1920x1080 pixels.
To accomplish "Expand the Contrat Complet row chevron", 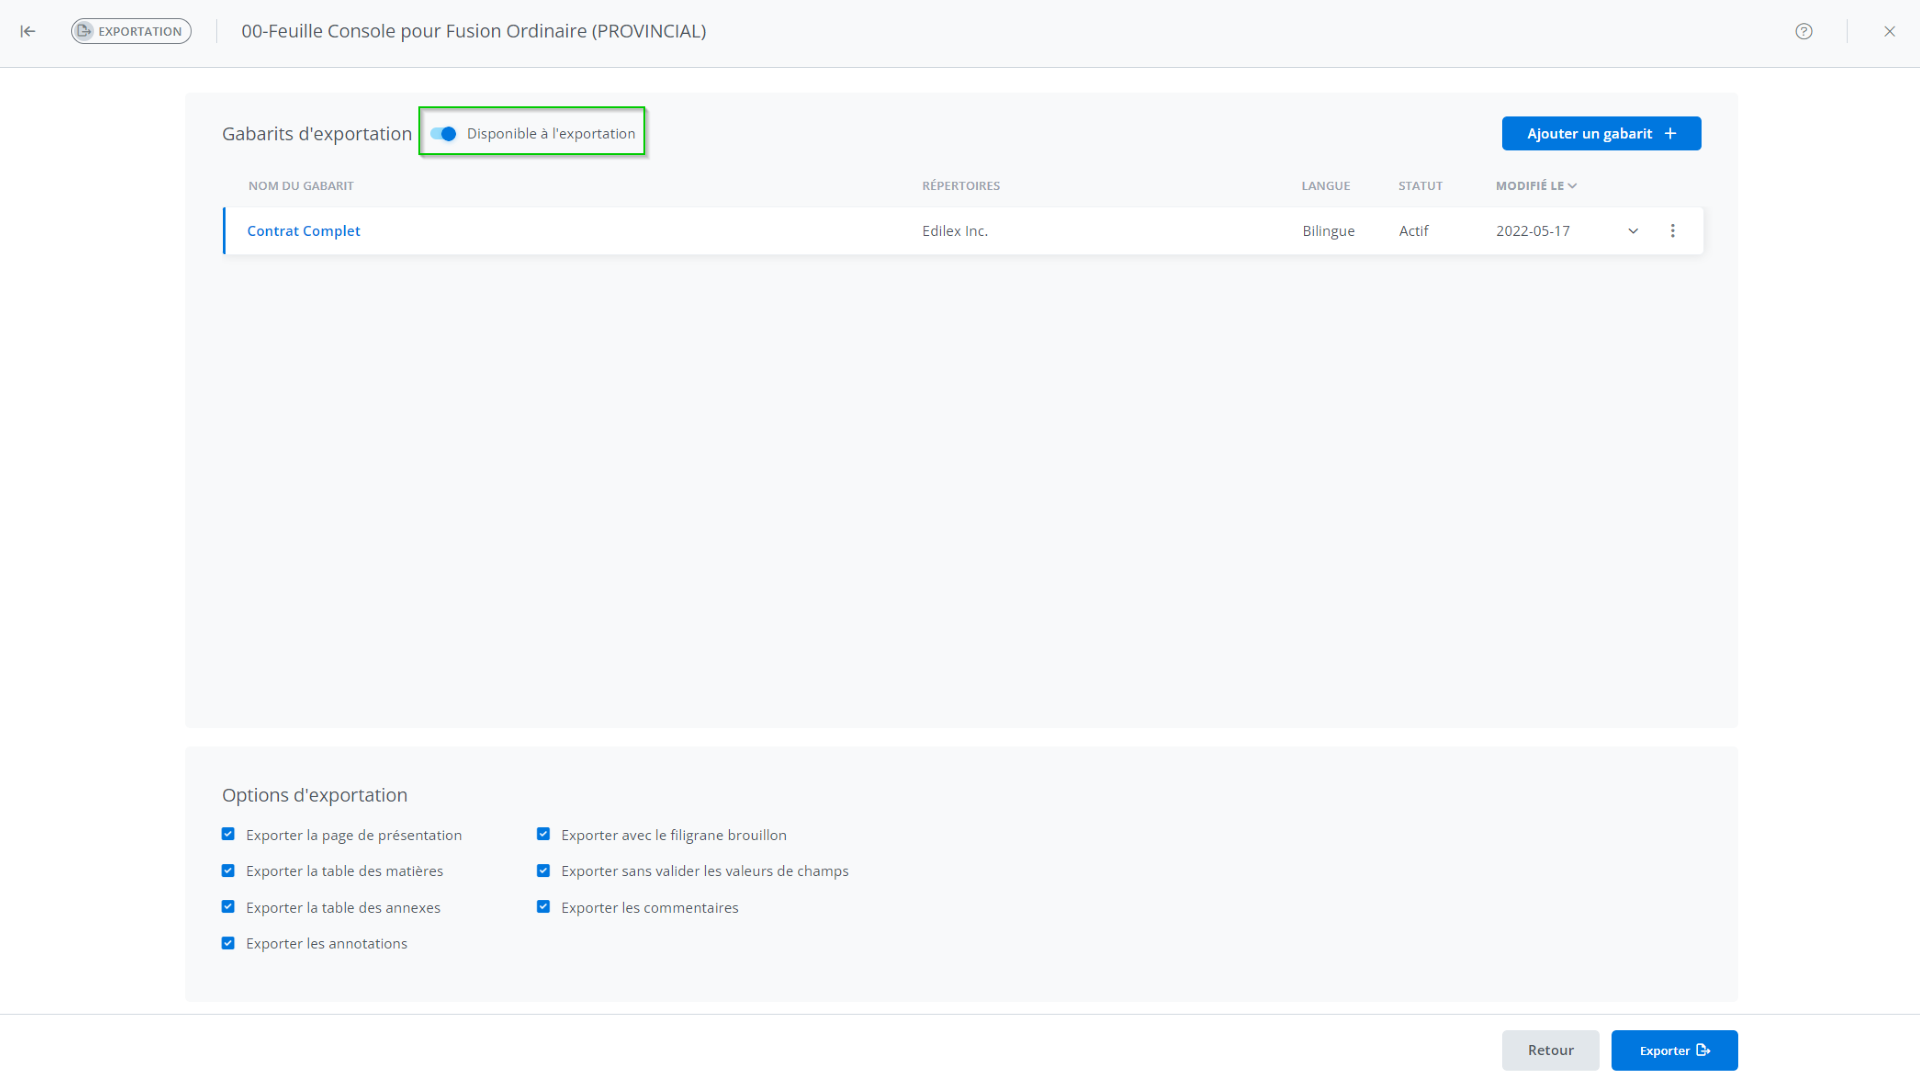I will pyautogui.click(x=1633, y=231).
